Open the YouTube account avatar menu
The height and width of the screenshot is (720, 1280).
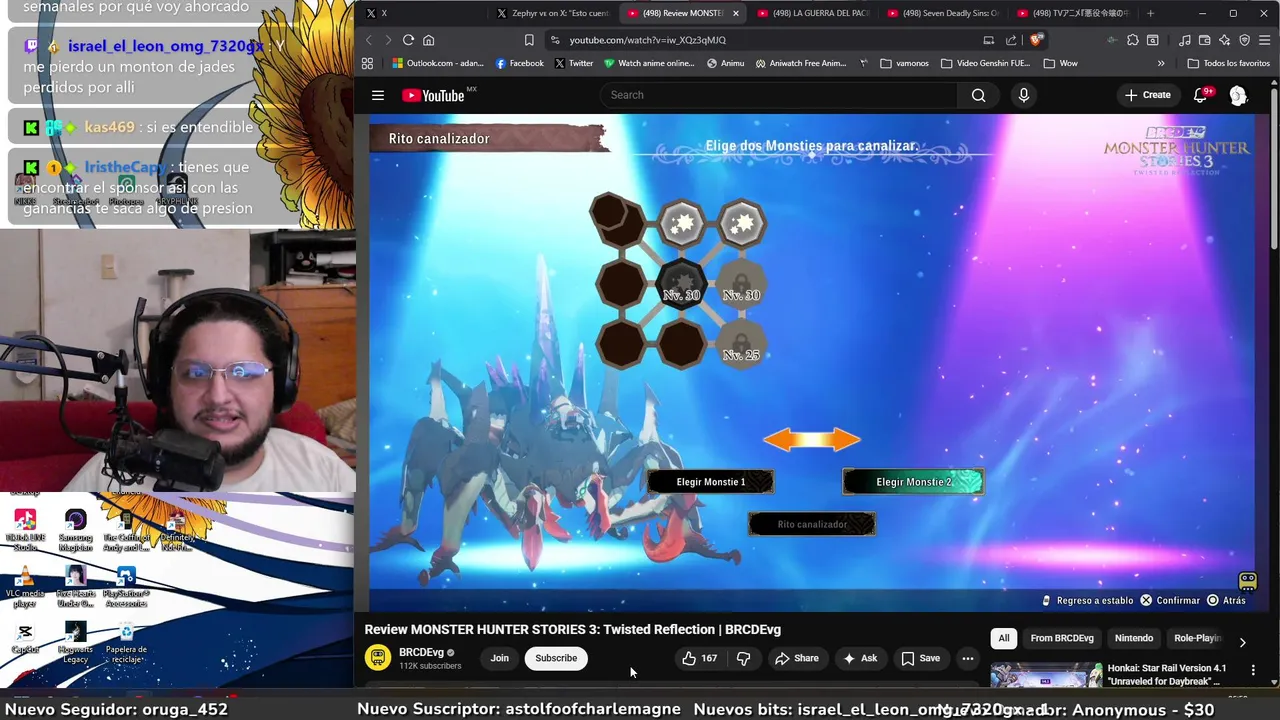point(1238,95)
